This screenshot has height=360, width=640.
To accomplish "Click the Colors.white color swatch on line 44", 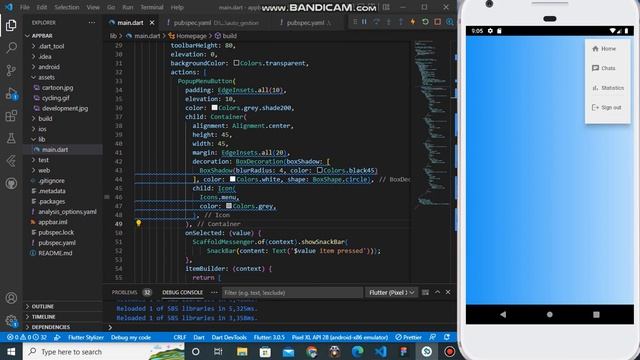I will [233, 179].
